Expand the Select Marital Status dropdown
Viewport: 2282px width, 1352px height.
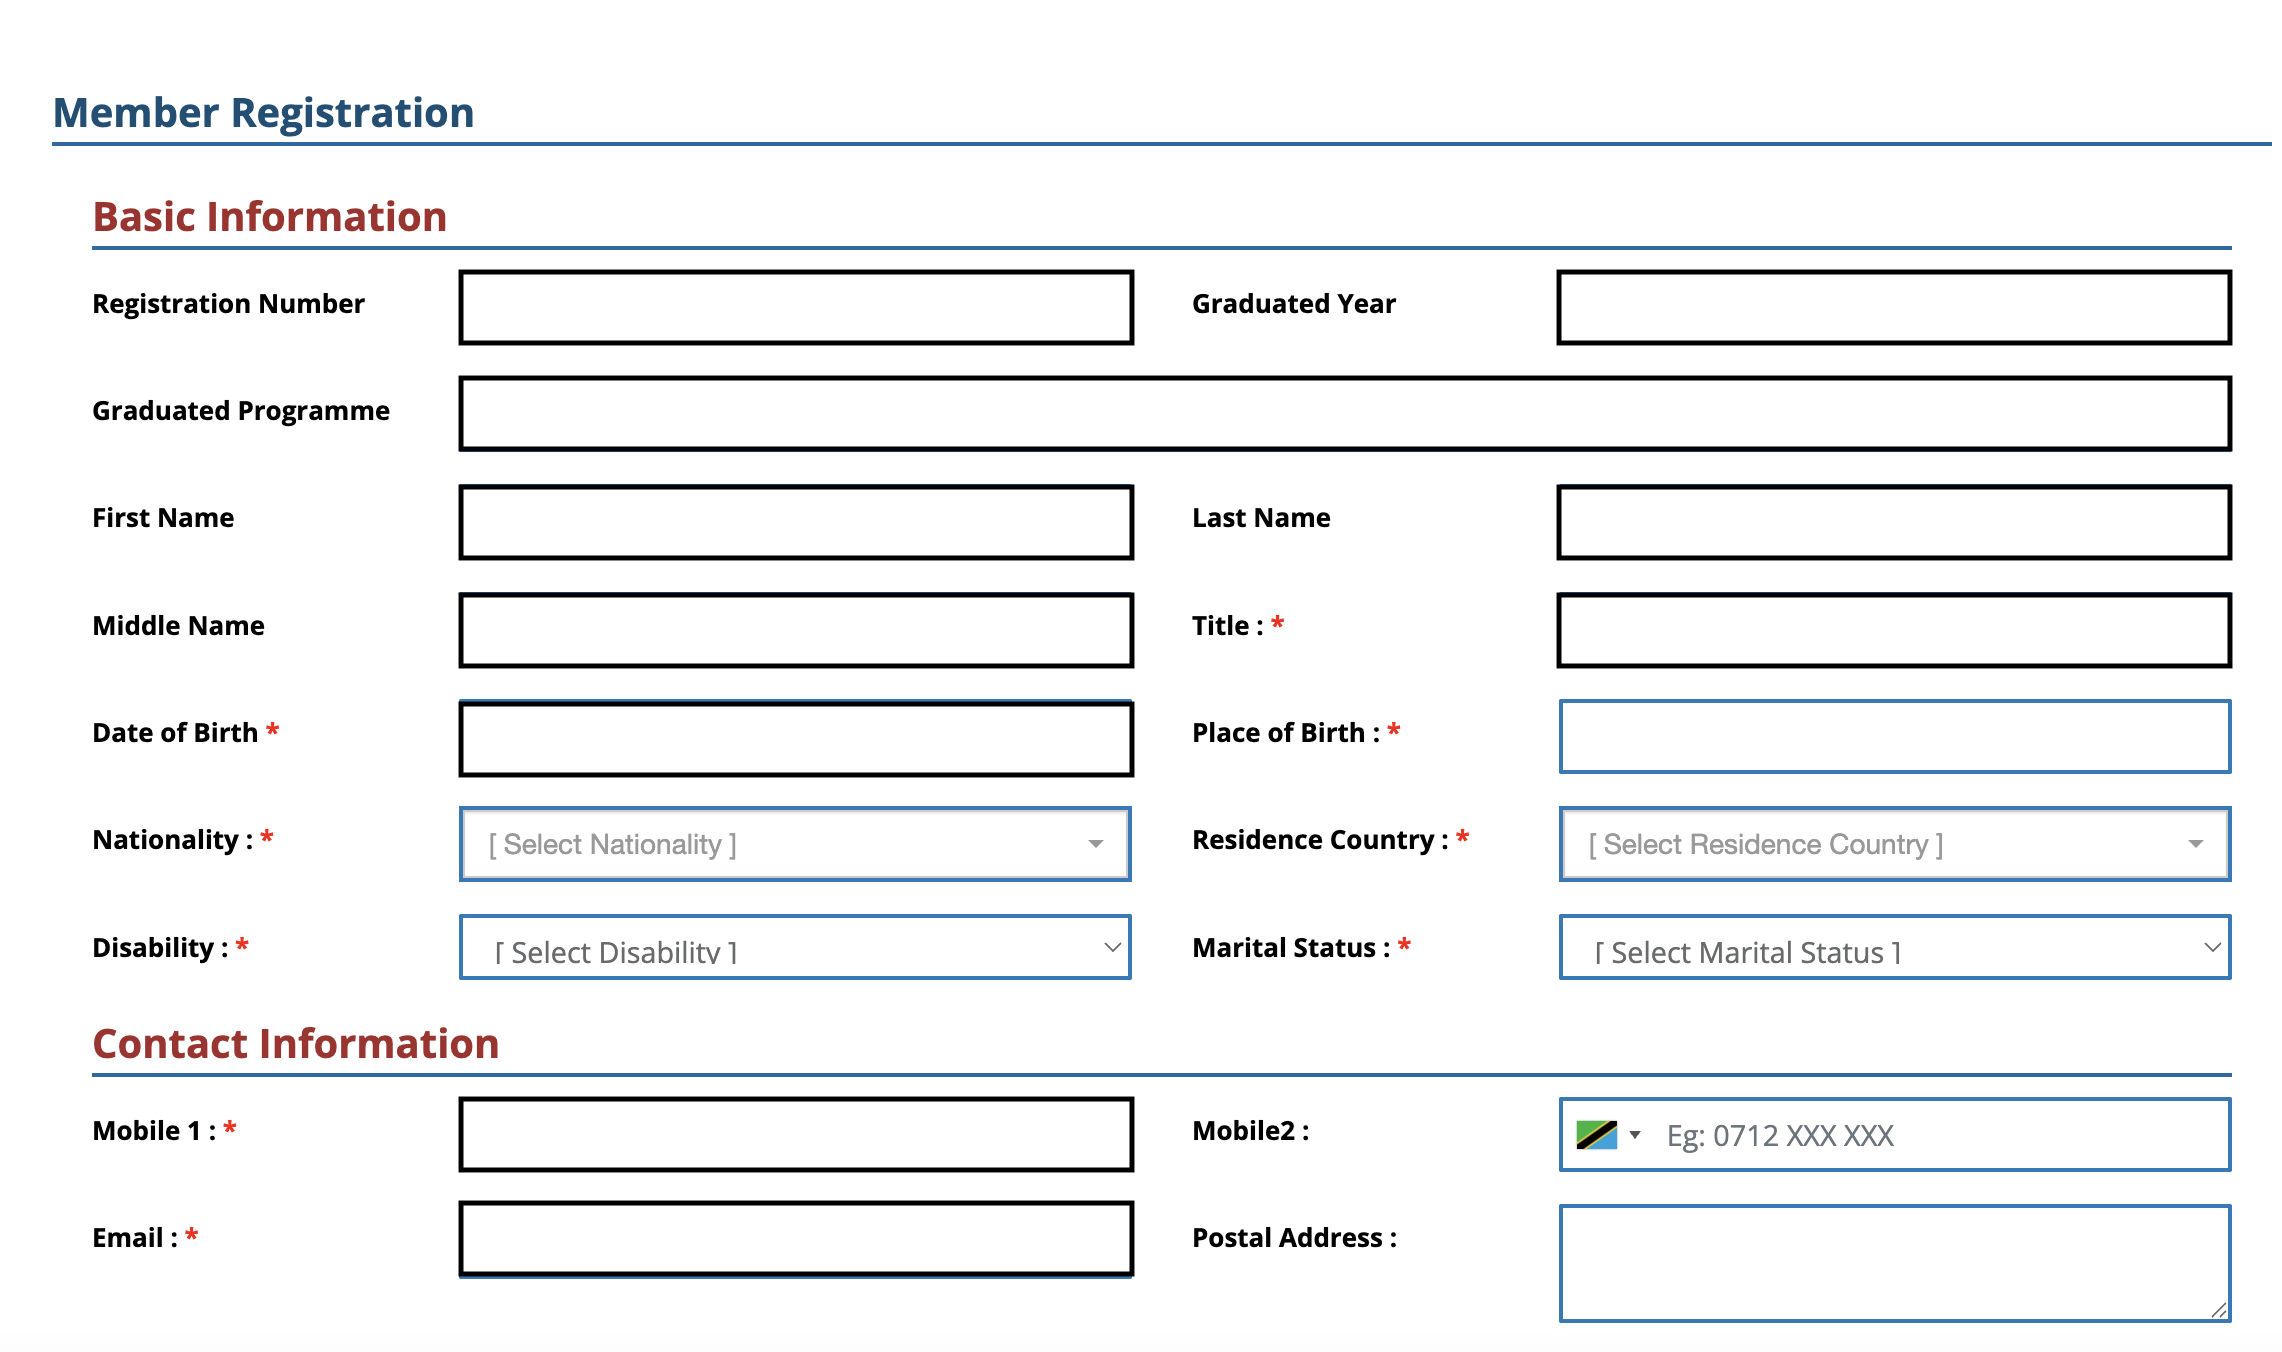pos(1894,948)
